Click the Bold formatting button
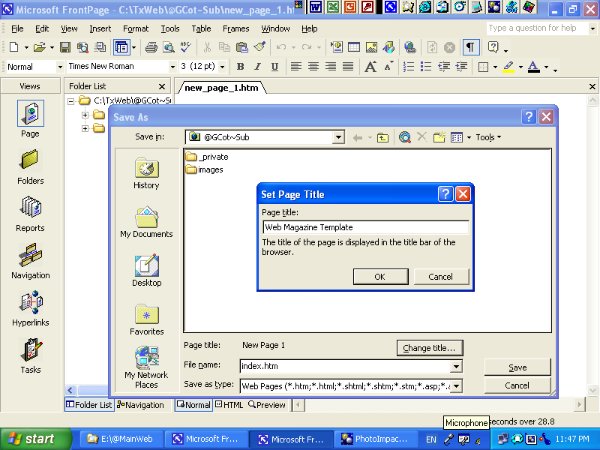Screen dimensions: 600x450 (x=242, y=67)
